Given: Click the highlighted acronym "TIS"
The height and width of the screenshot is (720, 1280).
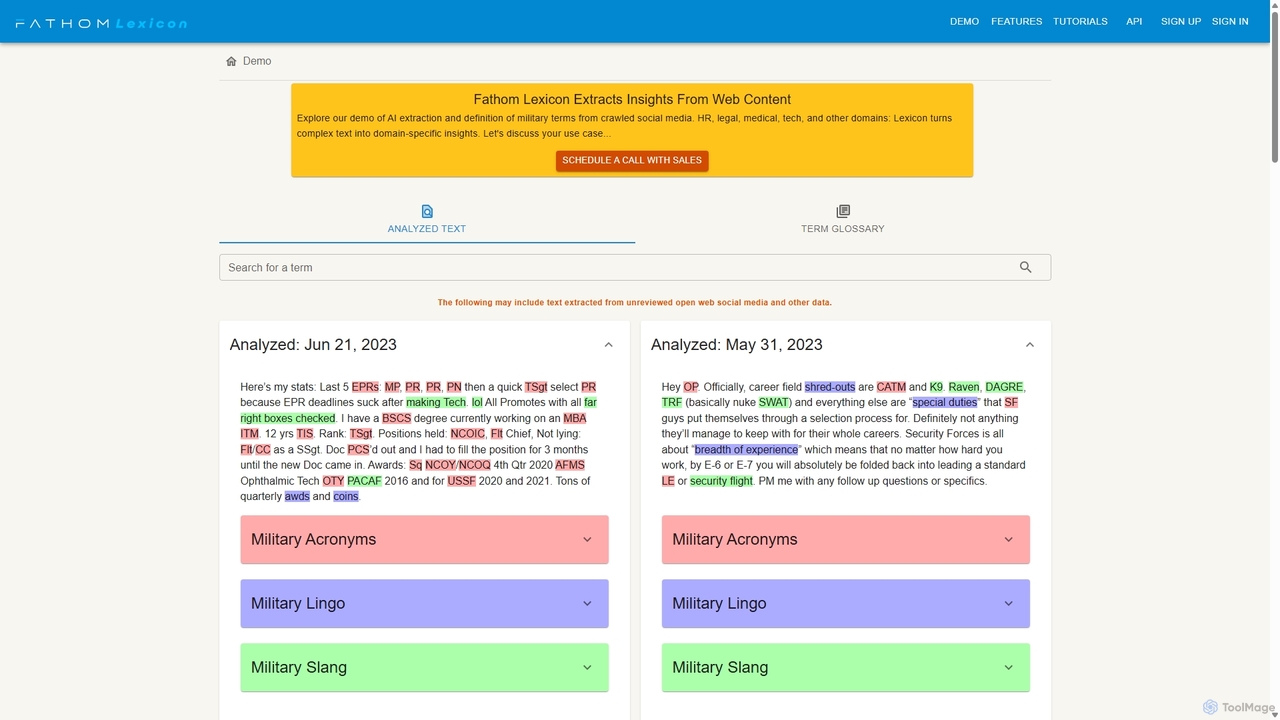Looking at the screenshot, I should (x=304, y=434).
